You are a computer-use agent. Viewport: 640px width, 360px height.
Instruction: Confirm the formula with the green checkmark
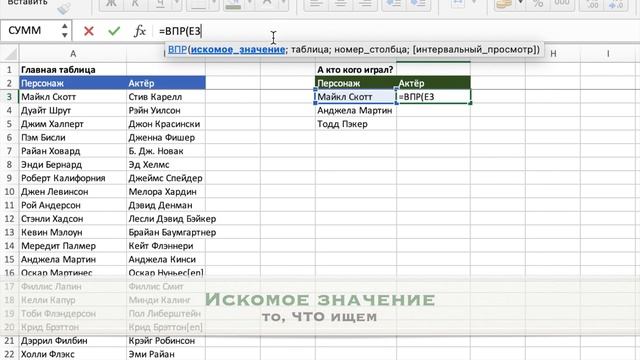point(114,31)
